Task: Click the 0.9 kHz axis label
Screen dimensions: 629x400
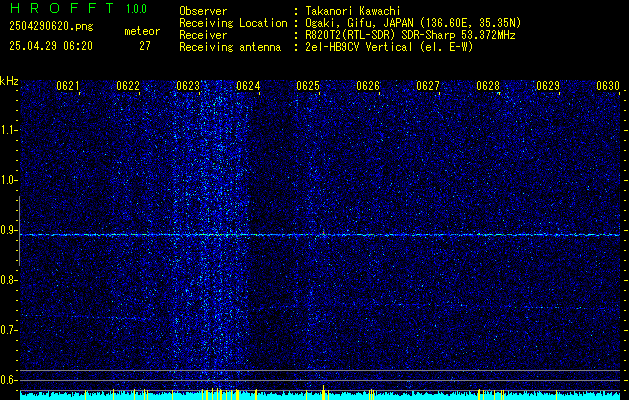Action: pos(8,230)
